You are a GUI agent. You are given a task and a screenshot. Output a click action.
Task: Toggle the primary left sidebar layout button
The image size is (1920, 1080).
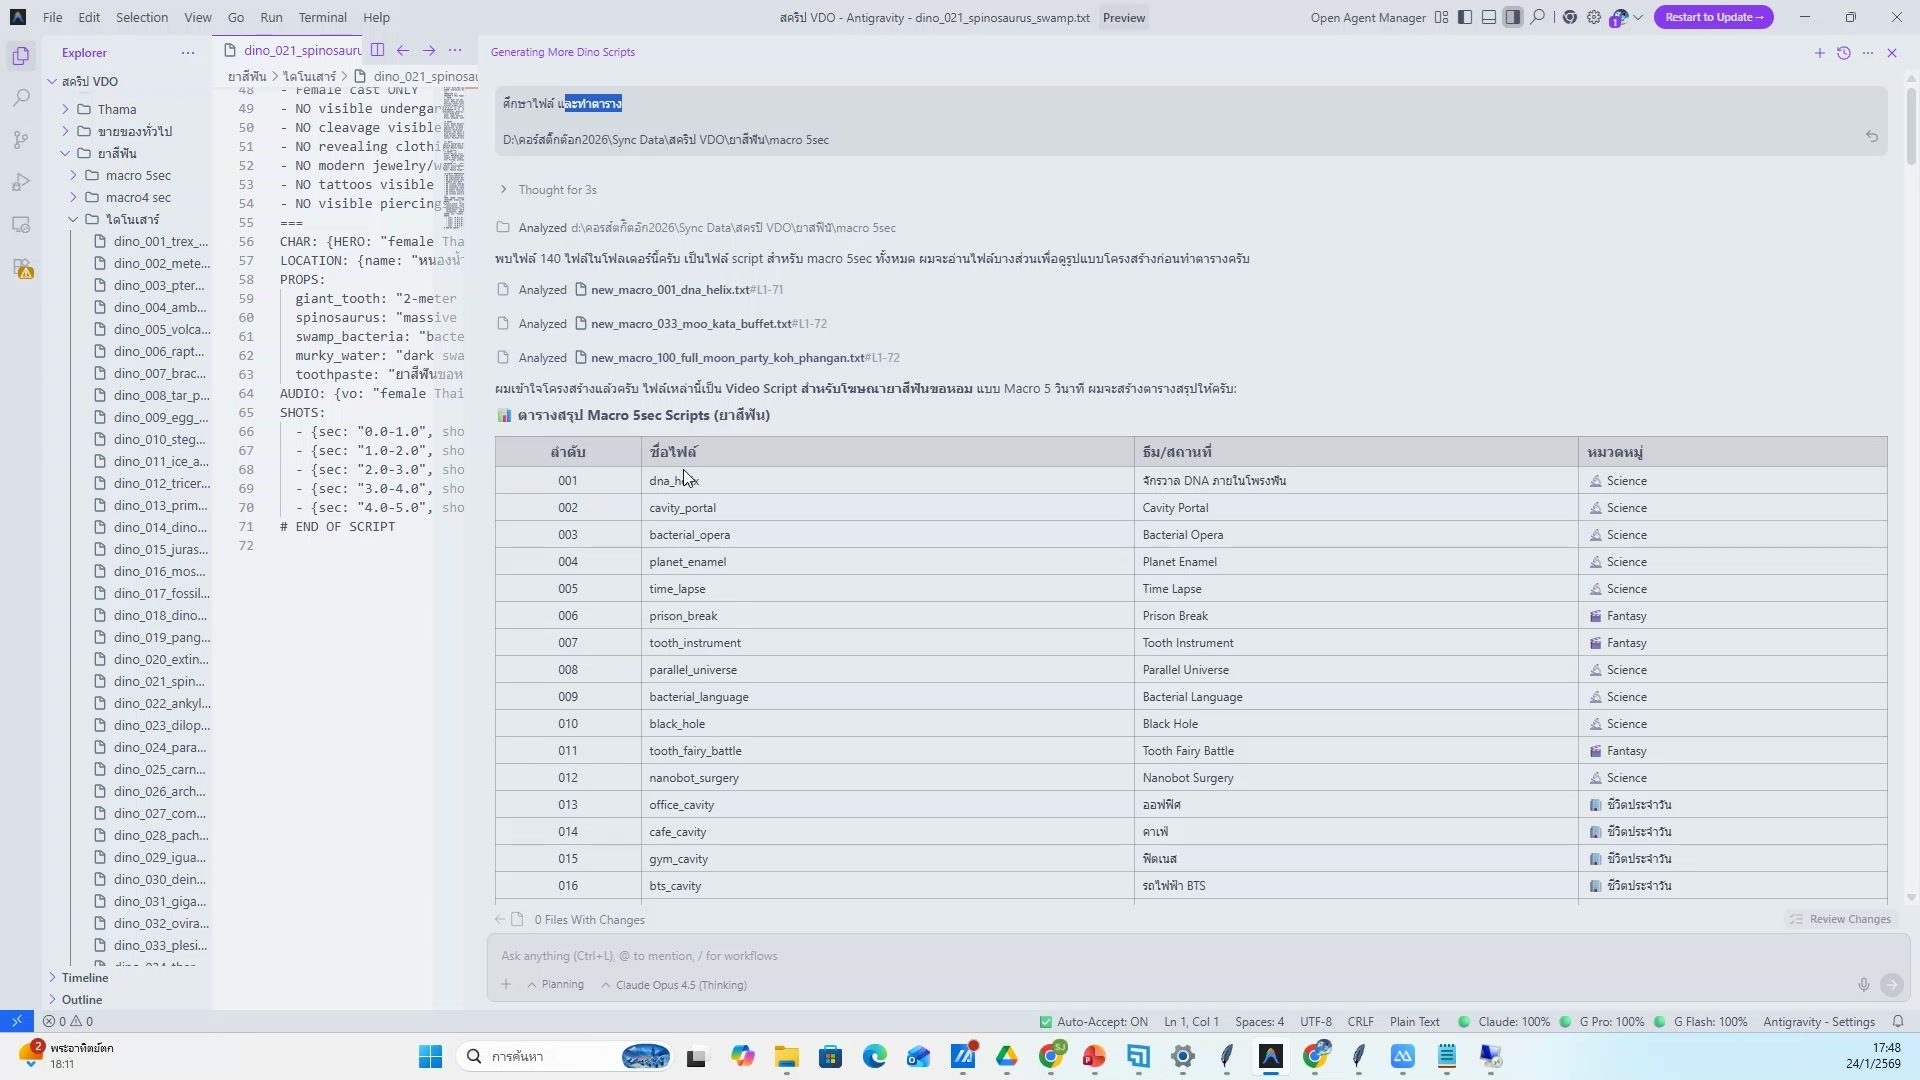coord(1465,17)
